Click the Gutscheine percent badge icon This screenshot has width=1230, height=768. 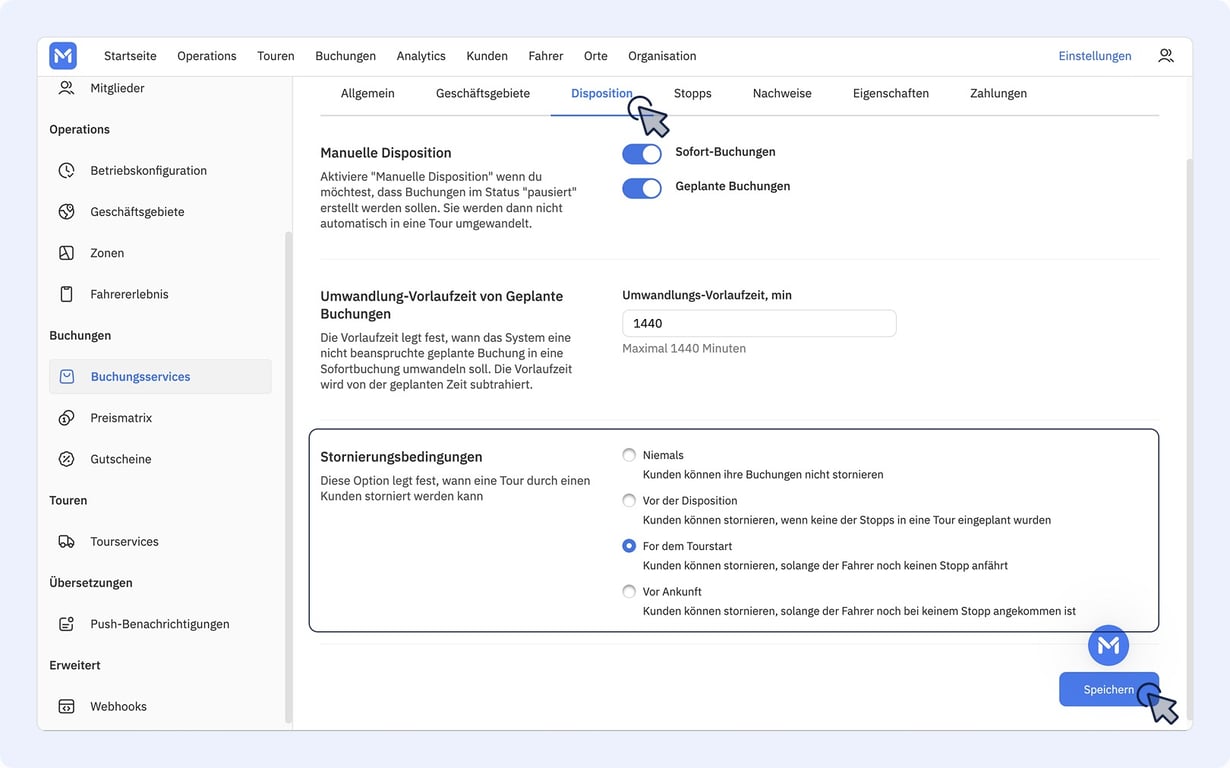(66, 459)
